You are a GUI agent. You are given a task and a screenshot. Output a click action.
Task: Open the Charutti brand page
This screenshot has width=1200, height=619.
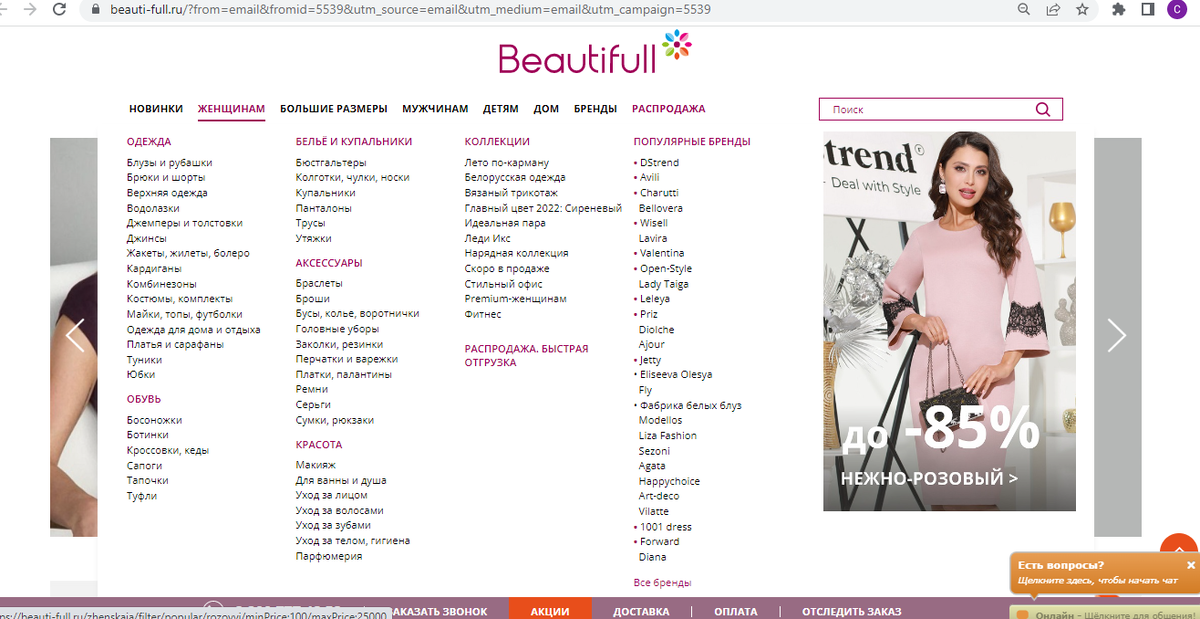coord(659,193)
